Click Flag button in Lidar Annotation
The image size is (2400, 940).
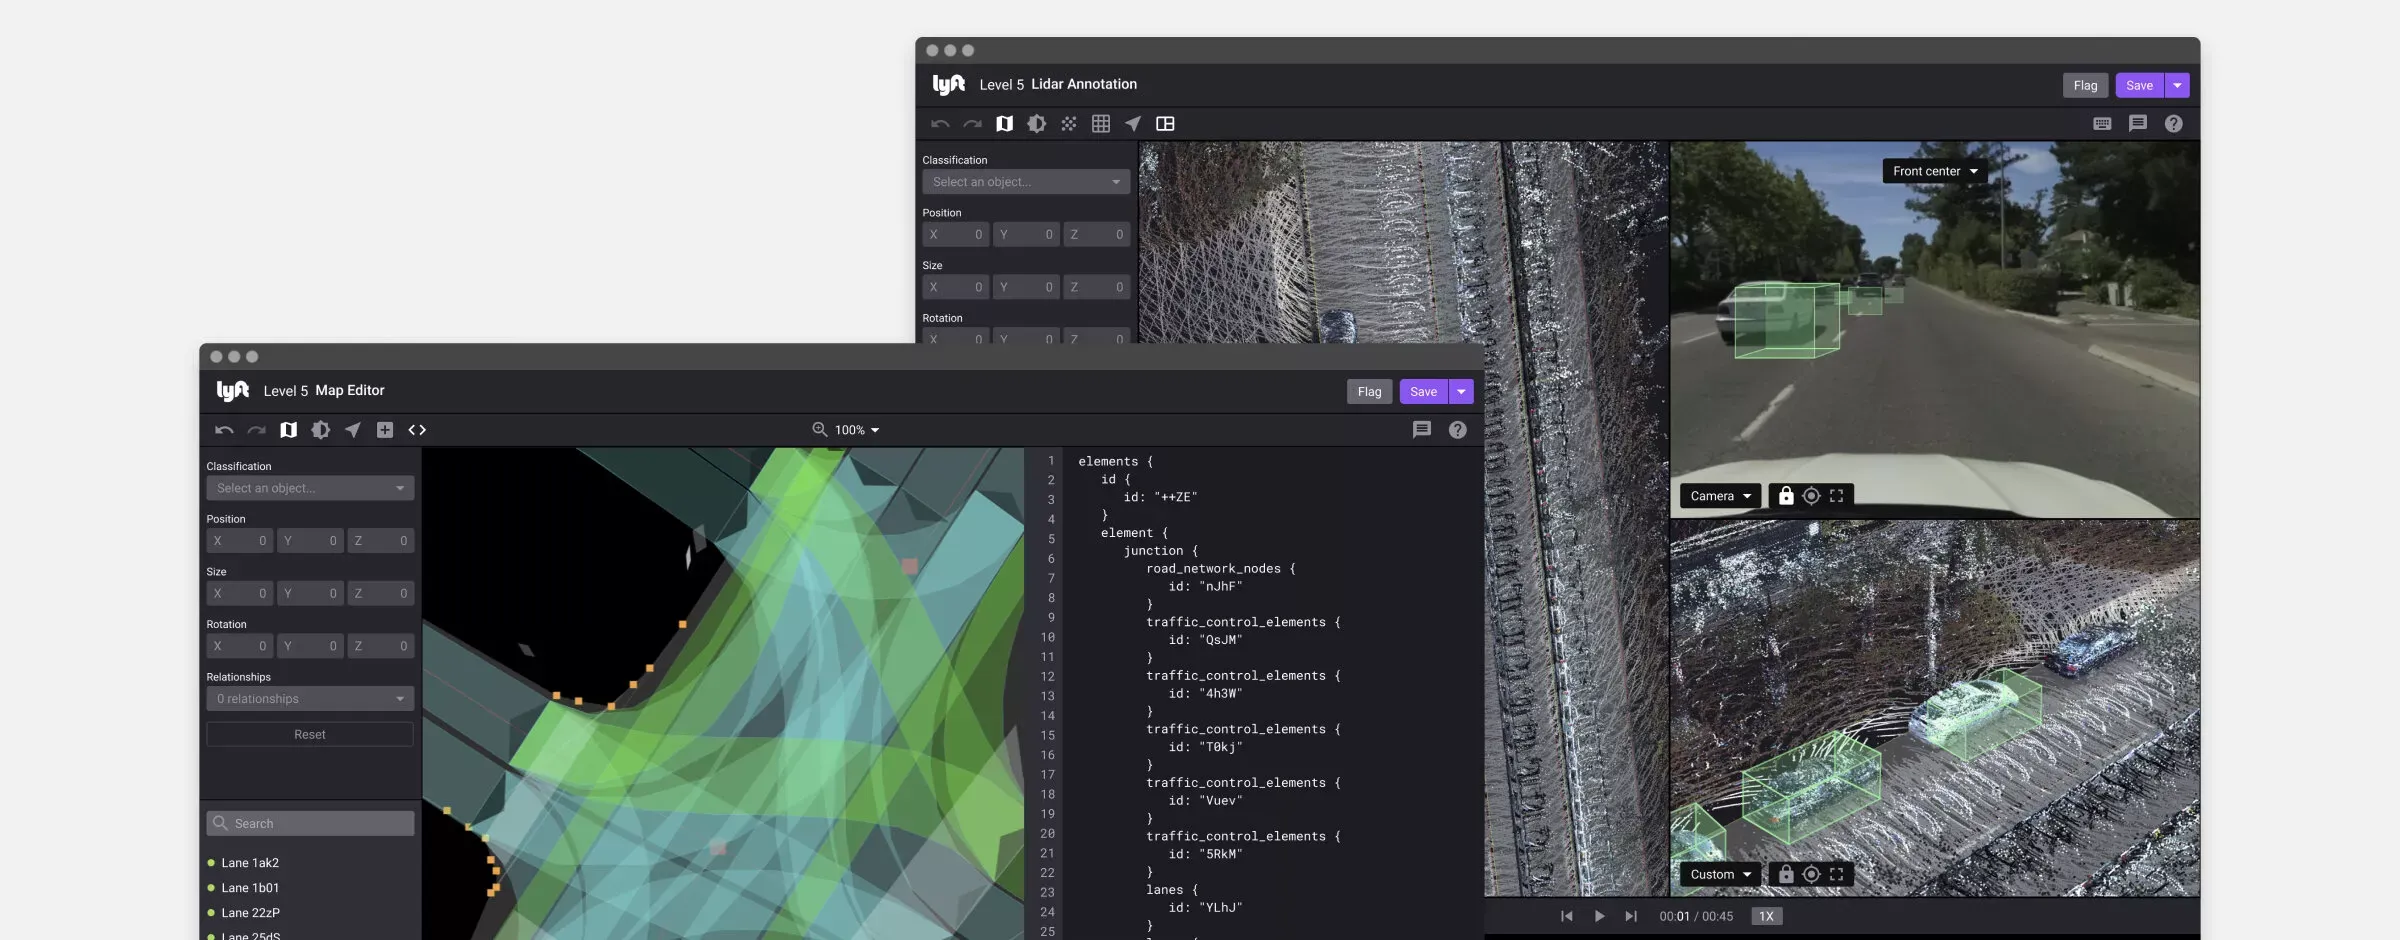pos(2085,86)
